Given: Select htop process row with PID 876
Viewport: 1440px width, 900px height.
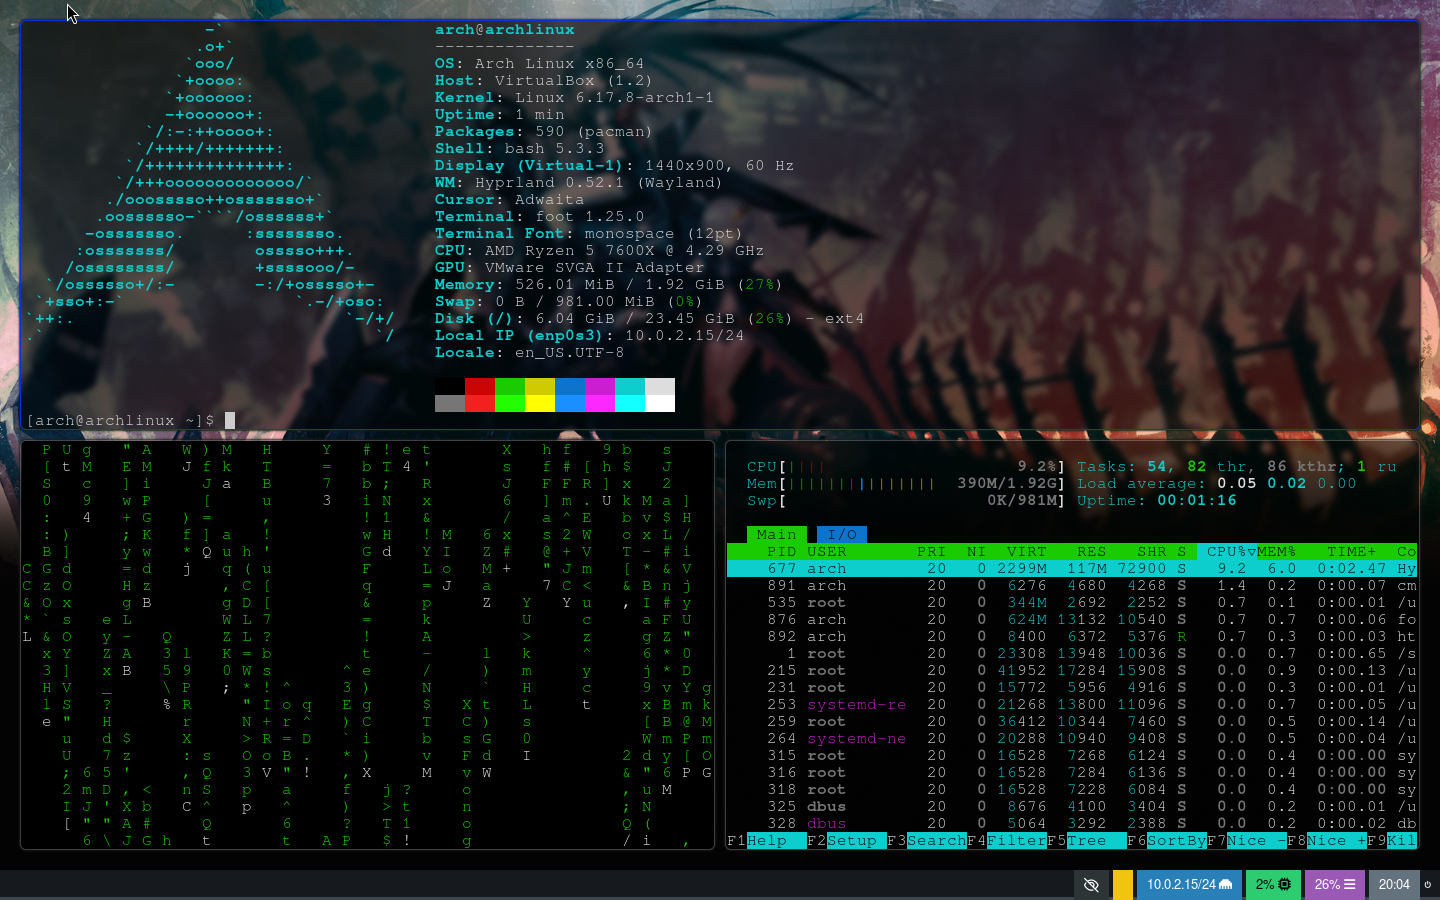Looking at the screenshot, I should [1072, 620].
